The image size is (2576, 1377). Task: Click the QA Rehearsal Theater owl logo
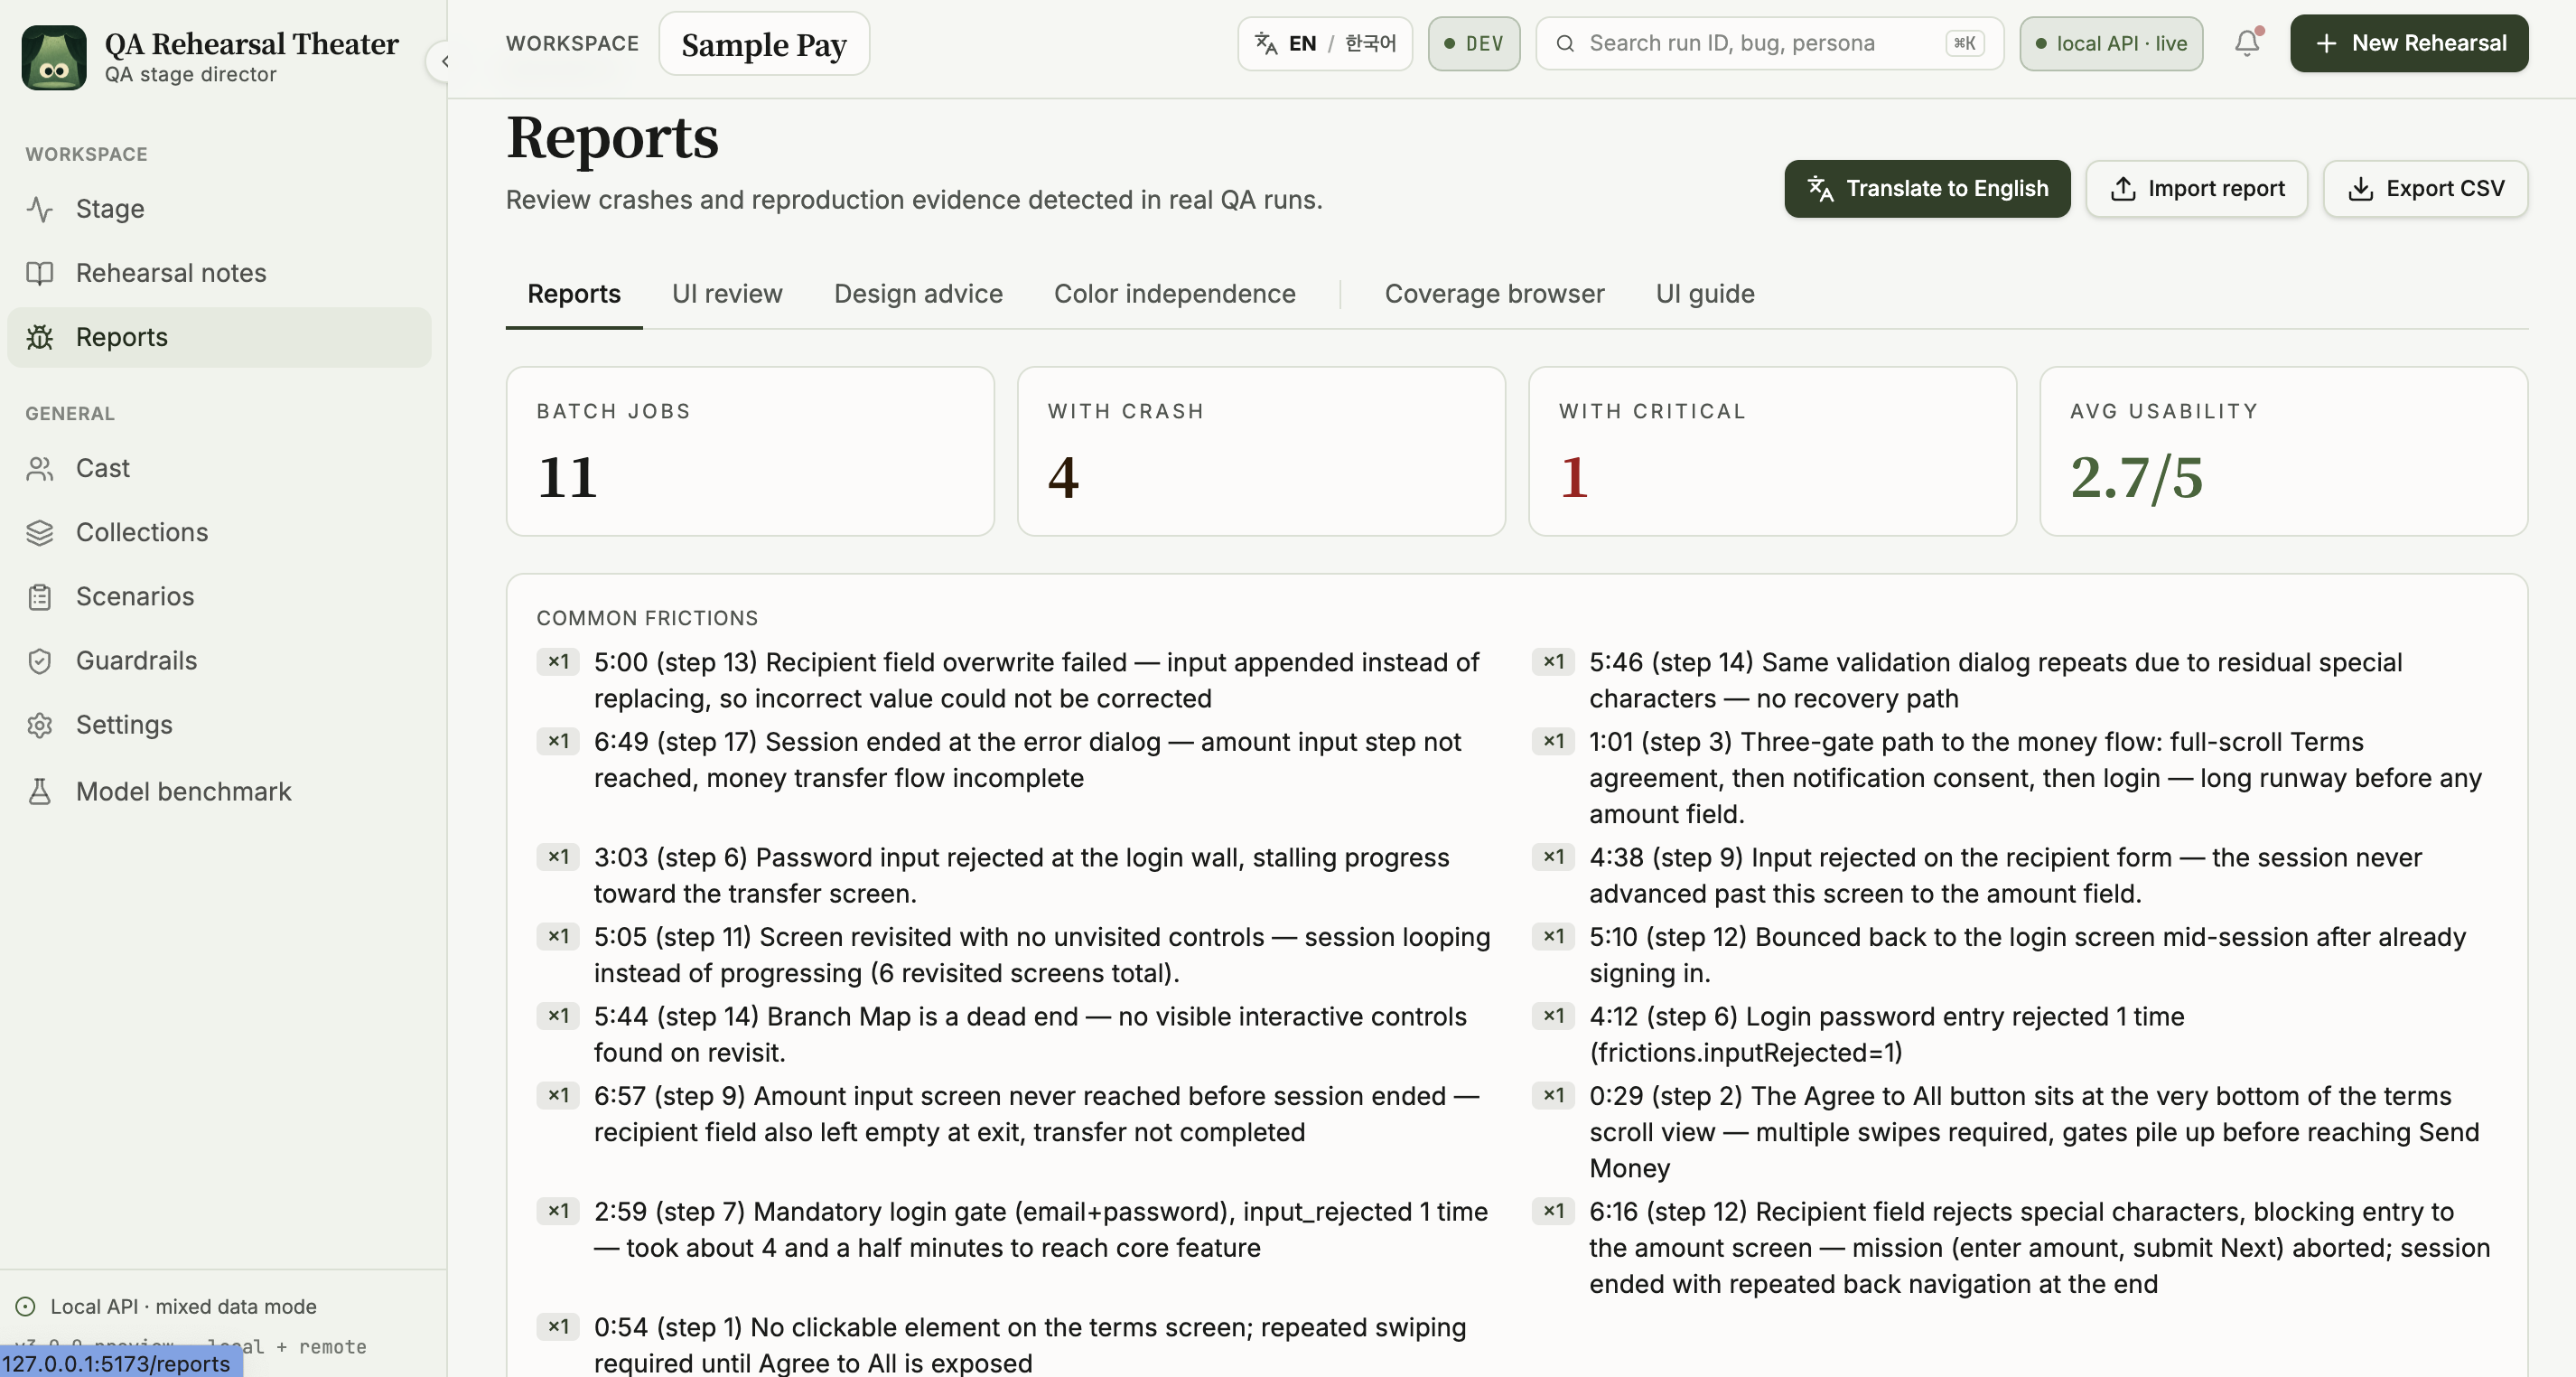pos(54,57)
